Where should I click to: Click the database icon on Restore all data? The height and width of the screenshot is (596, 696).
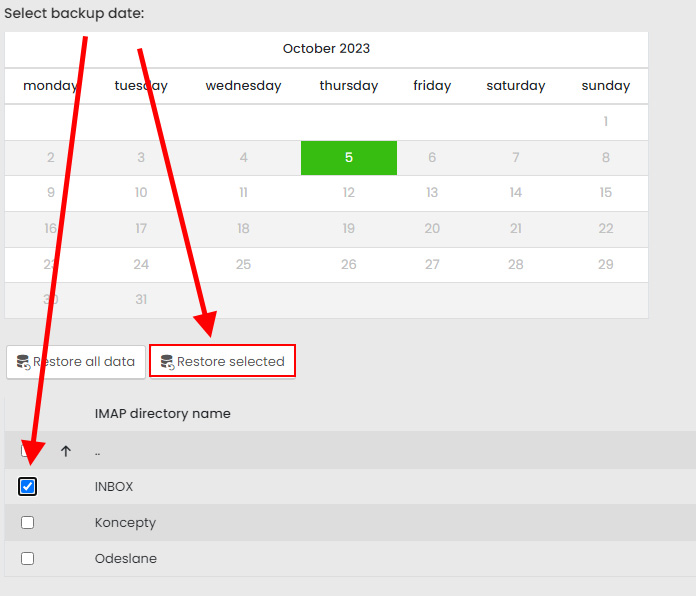(x=23, y=362)
